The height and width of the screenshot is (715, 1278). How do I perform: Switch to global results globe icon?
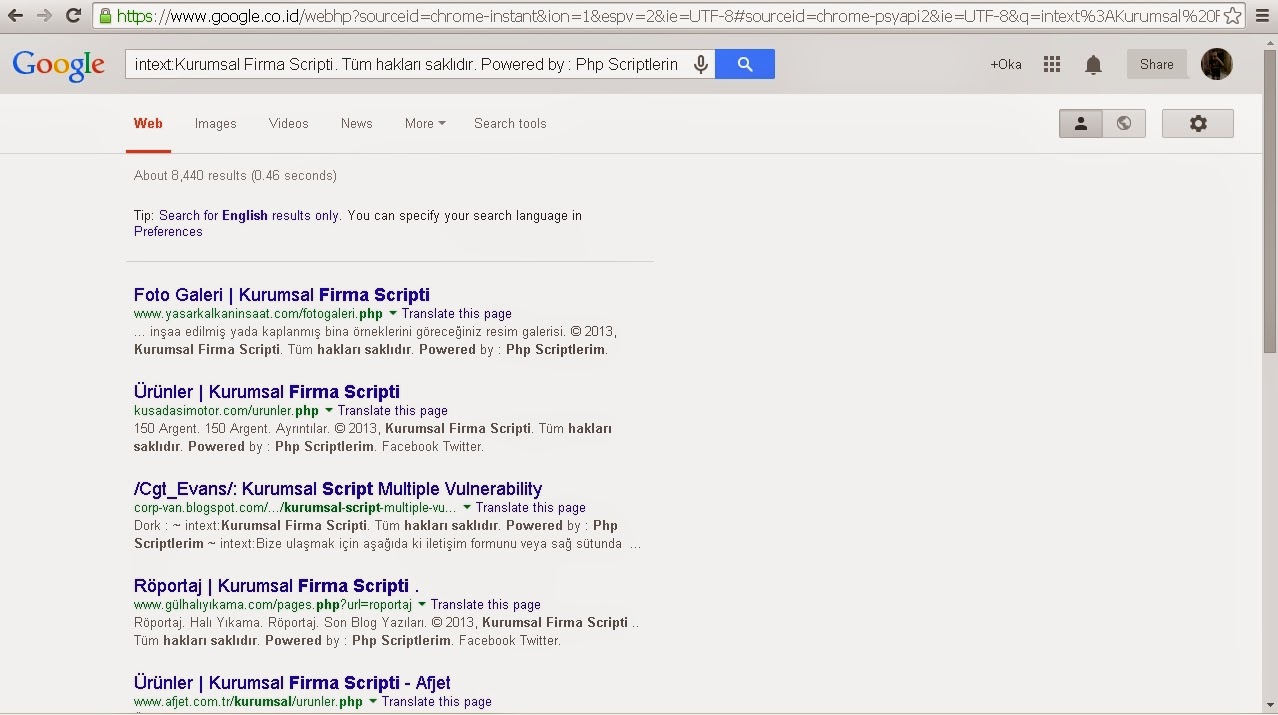coord(1124,123)
